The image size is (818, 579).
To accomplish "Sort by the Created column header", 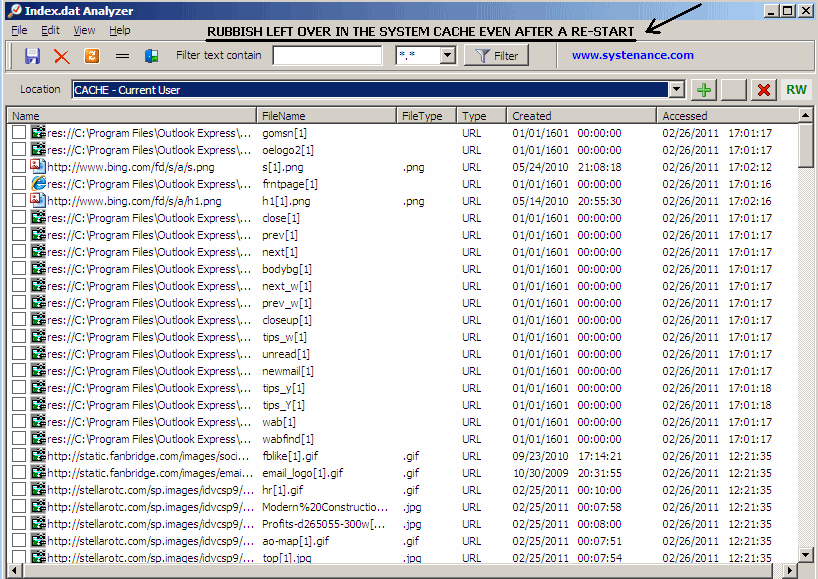I will point(580,116).
